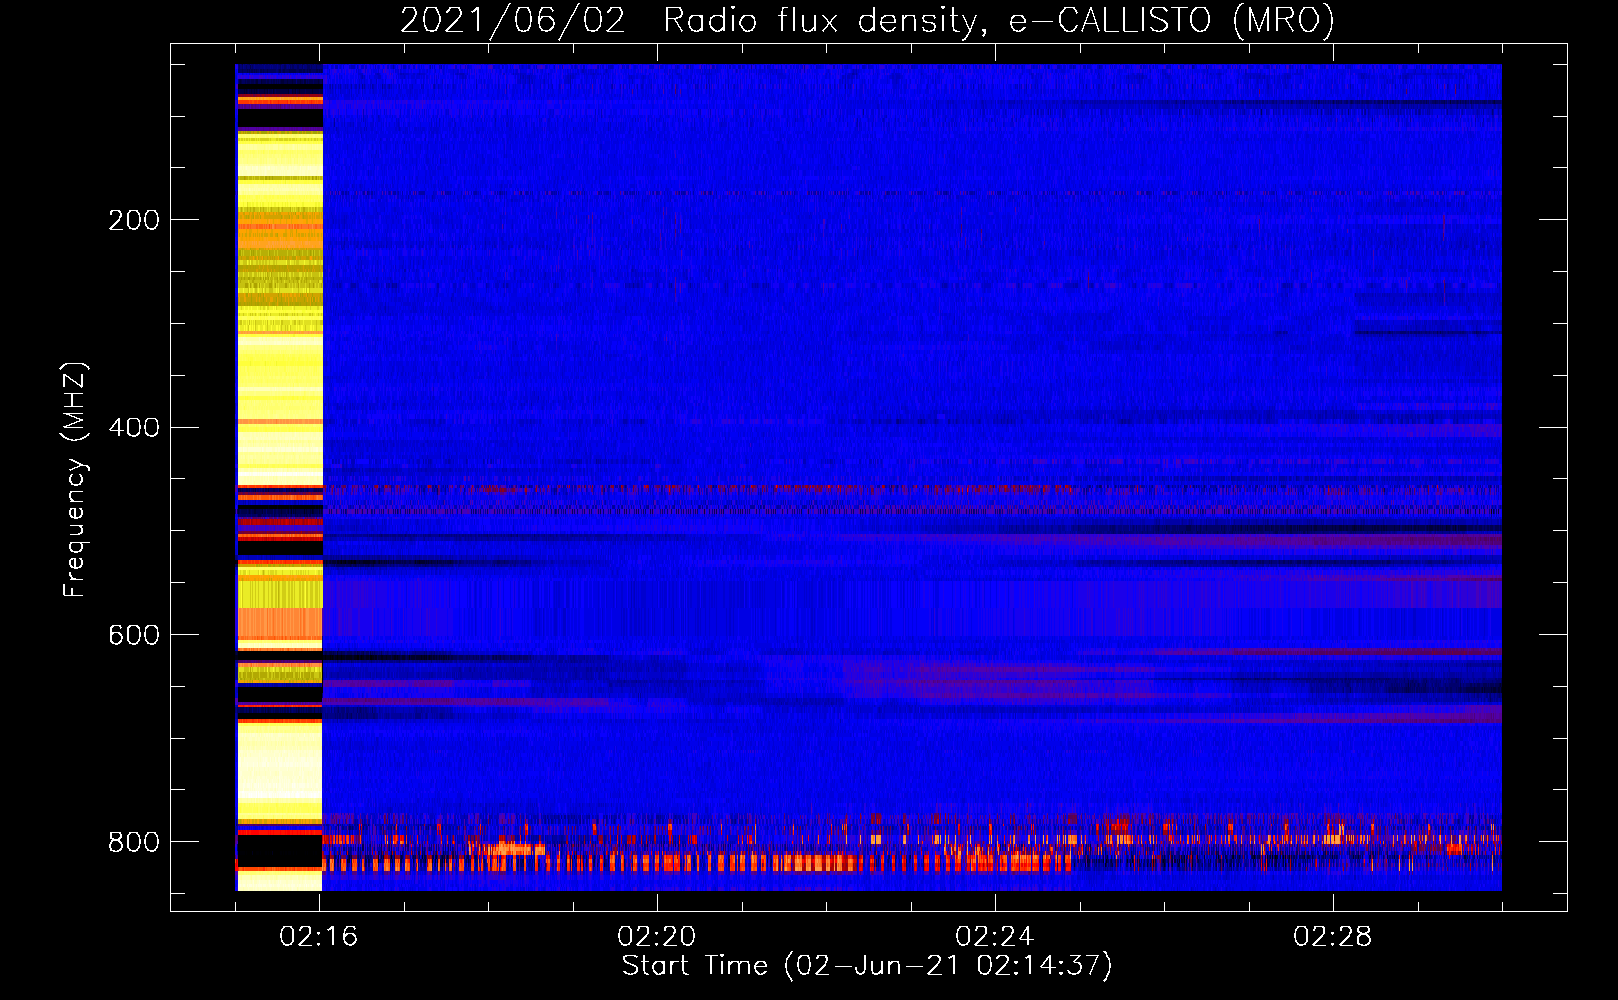Click the 400 frequency tick label

click(134, 428)
